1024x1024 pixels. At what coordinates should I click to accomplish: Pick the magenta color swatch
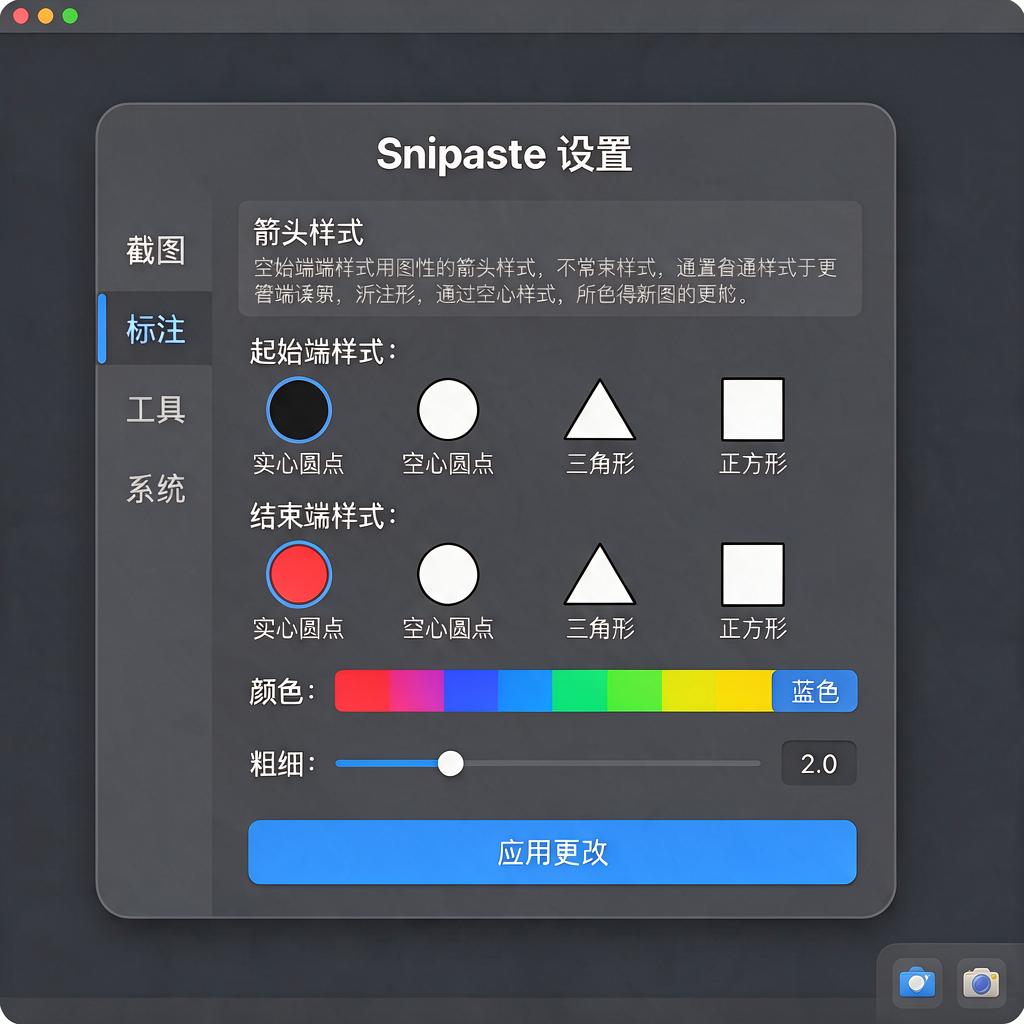point(417,691)
